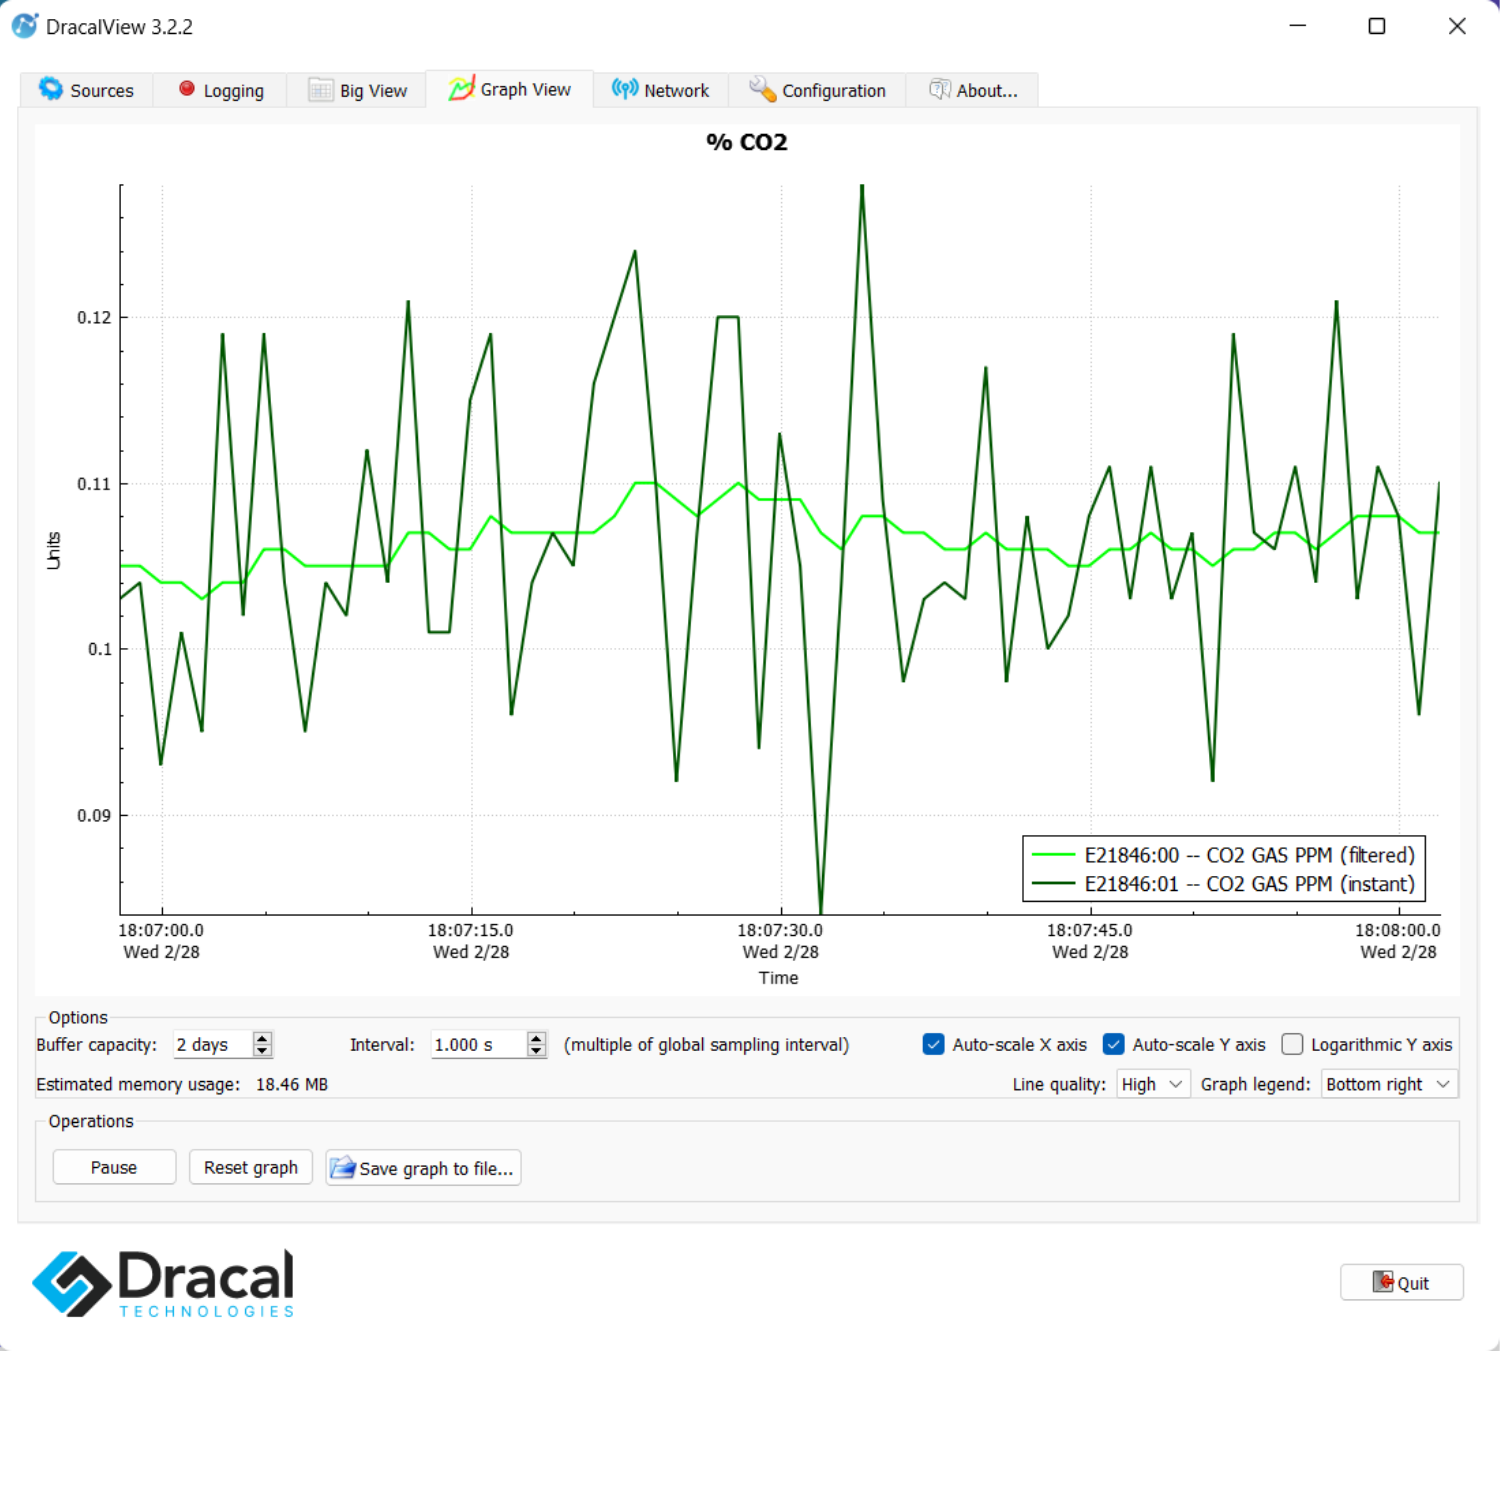Click the Network antenna icon
The height and width of the screenshot is (1500, 1500).
tap(625, 89)
